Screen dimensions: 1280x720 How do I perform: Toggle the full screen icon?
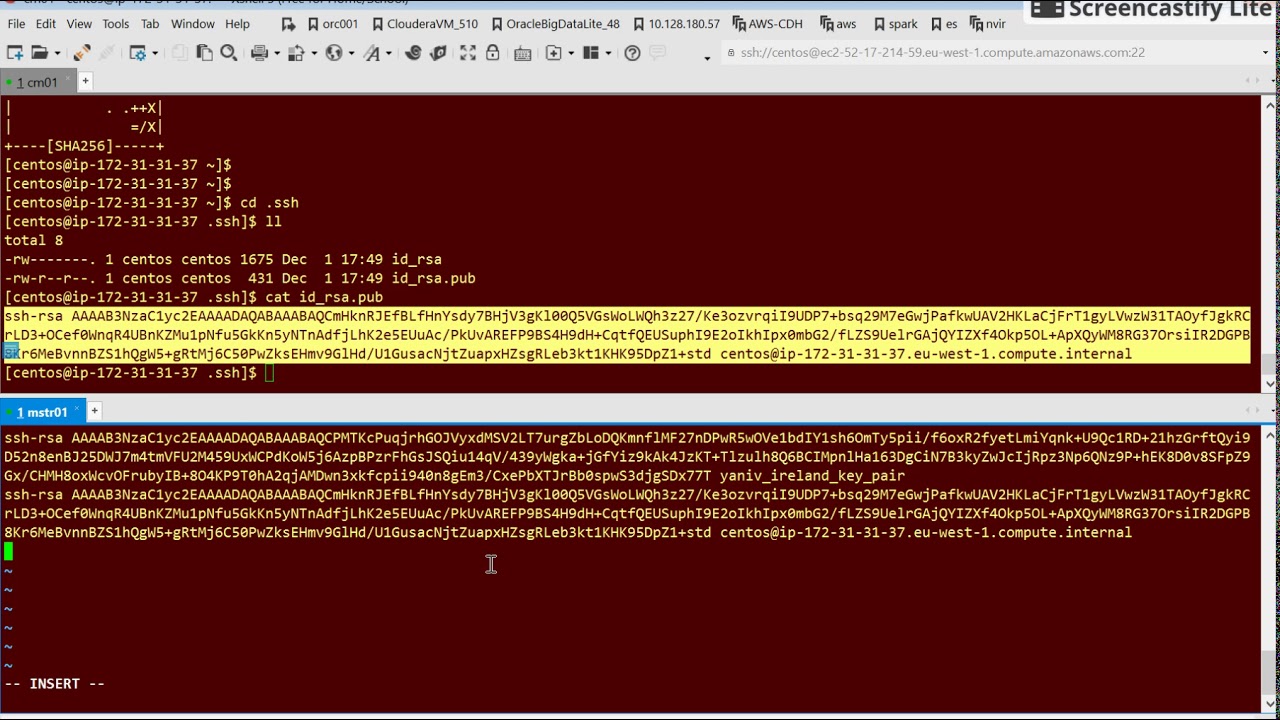click(467, 53)
